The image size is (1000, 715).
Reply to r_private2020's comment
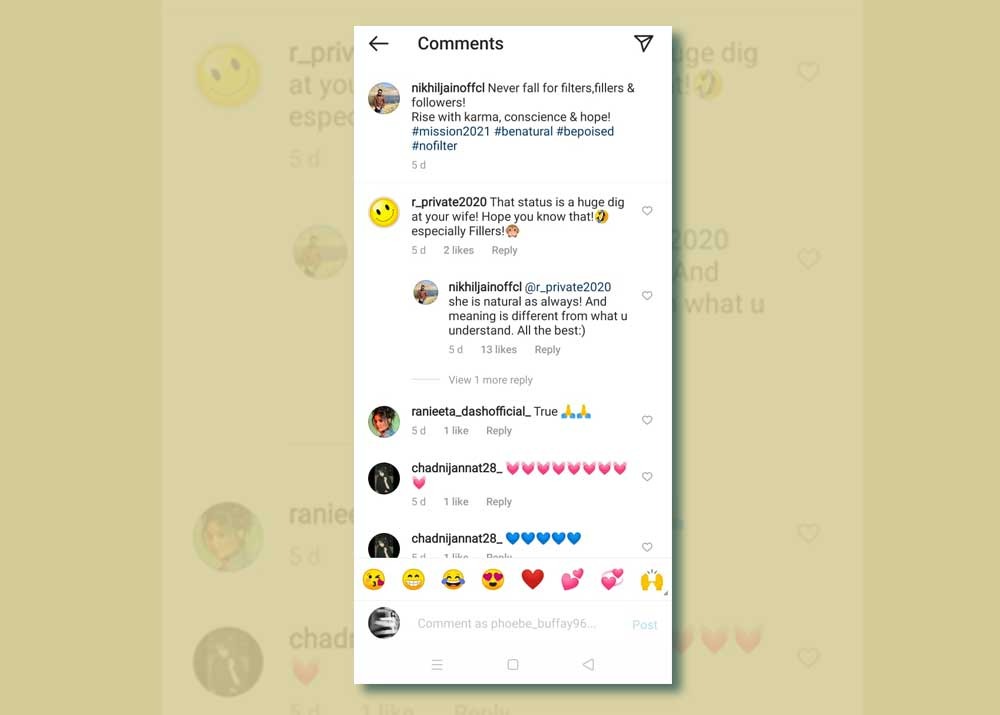(504, 250)
